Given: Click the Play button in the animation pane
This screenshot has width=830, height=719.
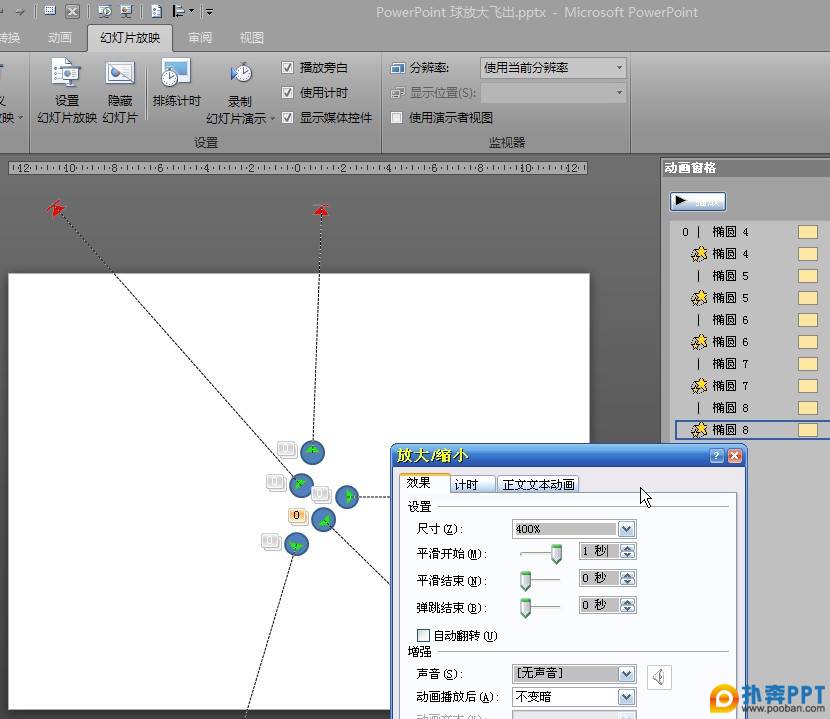Looking at the screenshot, I should pos(698,201).
